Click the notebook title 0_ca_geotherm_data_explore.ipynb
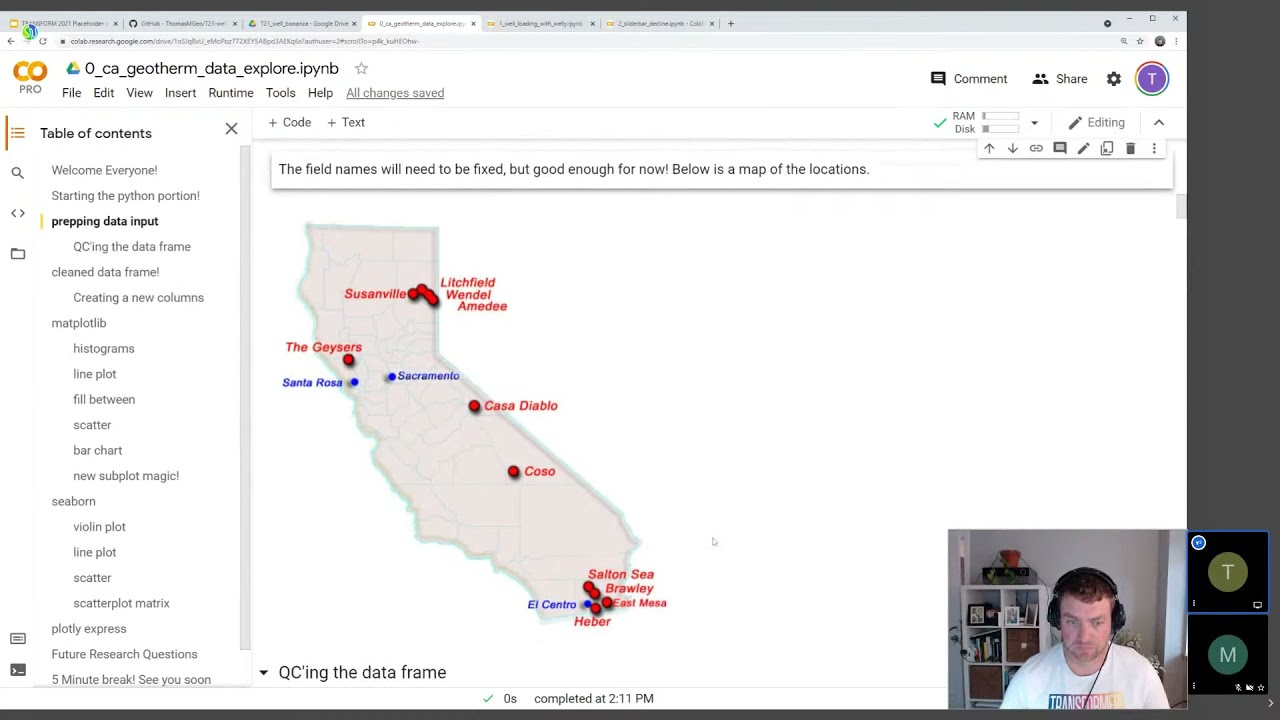Screen dimensions: 1280x720 [x=212, y=68]
